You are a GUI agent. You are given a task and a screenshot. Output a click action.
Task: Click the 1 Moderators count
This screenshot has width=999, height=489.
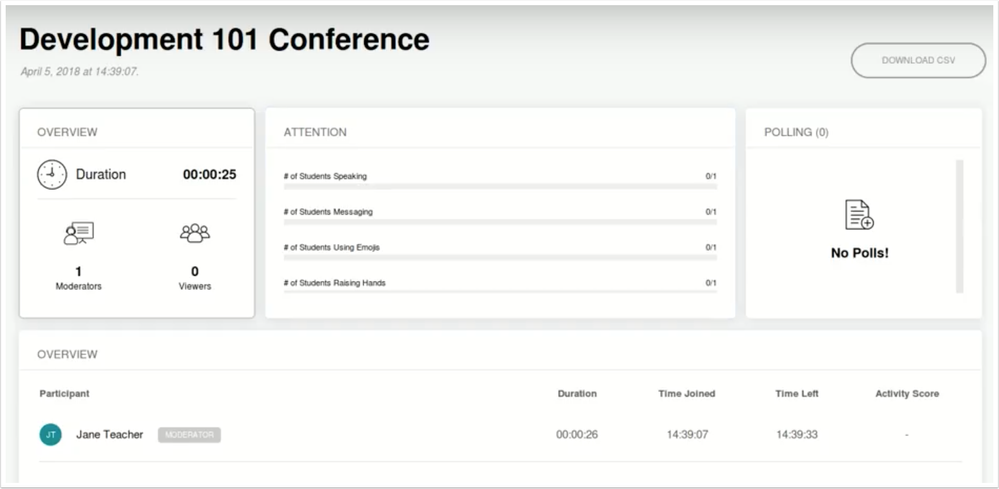point(78,278)
